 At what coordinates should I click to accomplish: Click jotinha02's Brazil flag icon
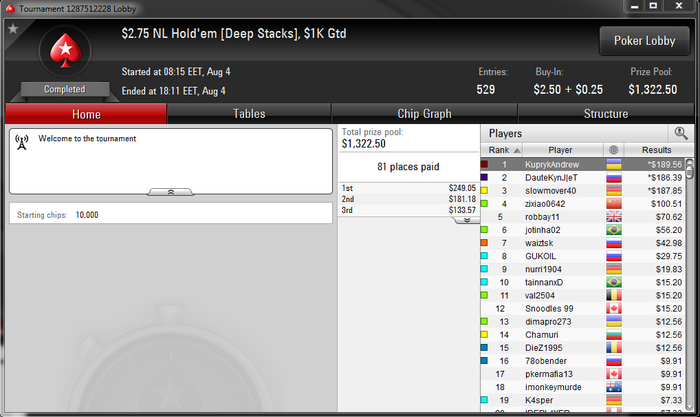pos(614,230)
